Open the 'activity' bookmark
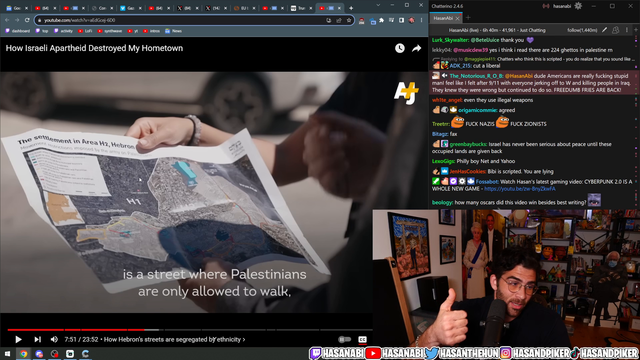 click(63, 31)
